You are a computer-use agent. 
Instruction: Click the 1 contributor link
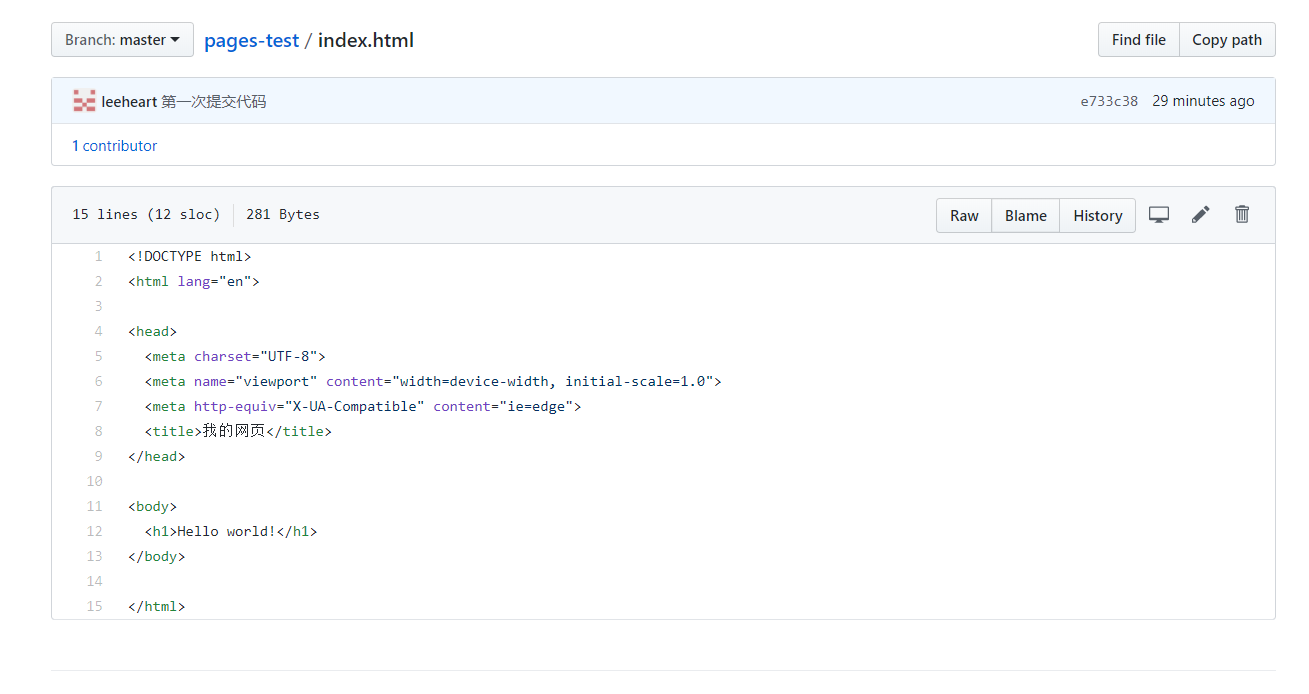[114, 146]
